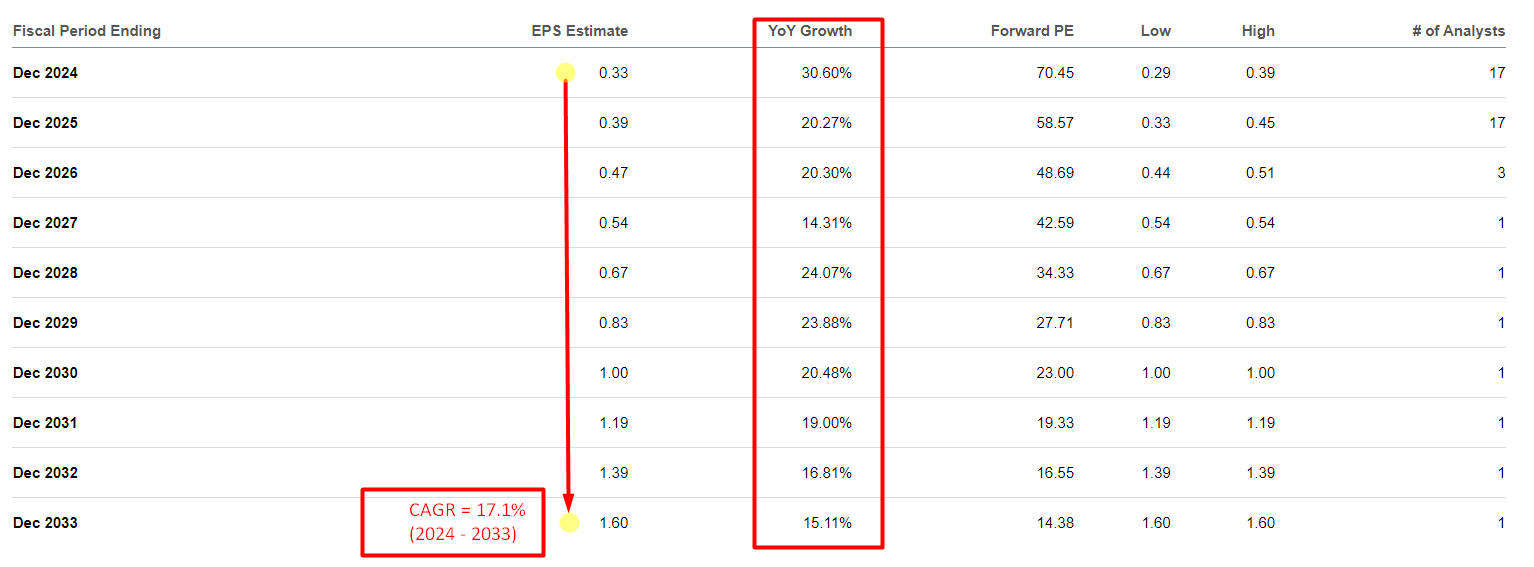Click the 15.11% YoY growth value
Image resolution: width=1534 pixels, height=567 pixels.
(x=827, y=523)
